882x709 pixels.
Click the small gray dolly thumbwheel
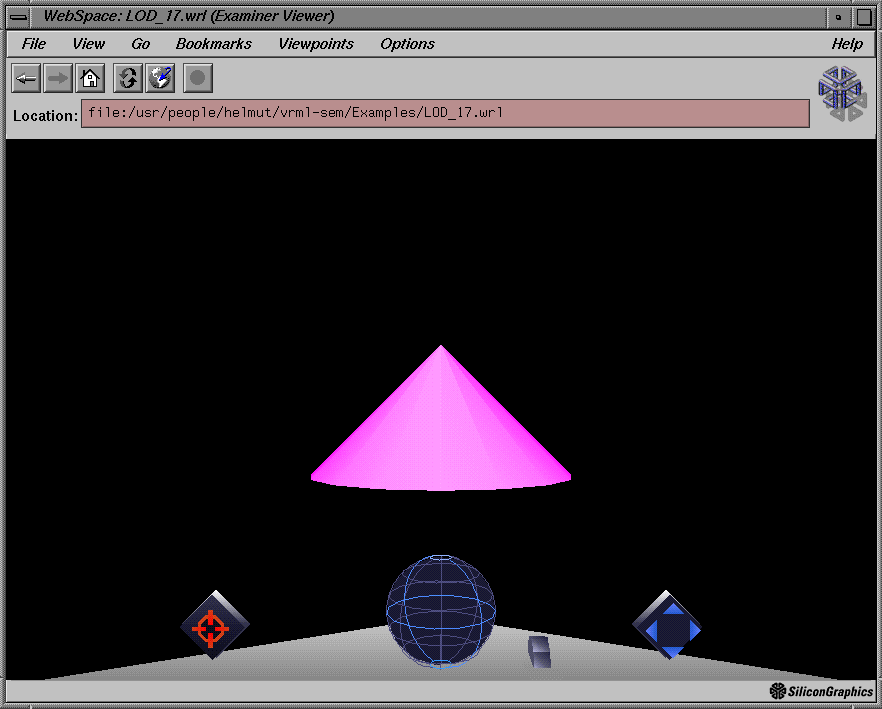539,652
